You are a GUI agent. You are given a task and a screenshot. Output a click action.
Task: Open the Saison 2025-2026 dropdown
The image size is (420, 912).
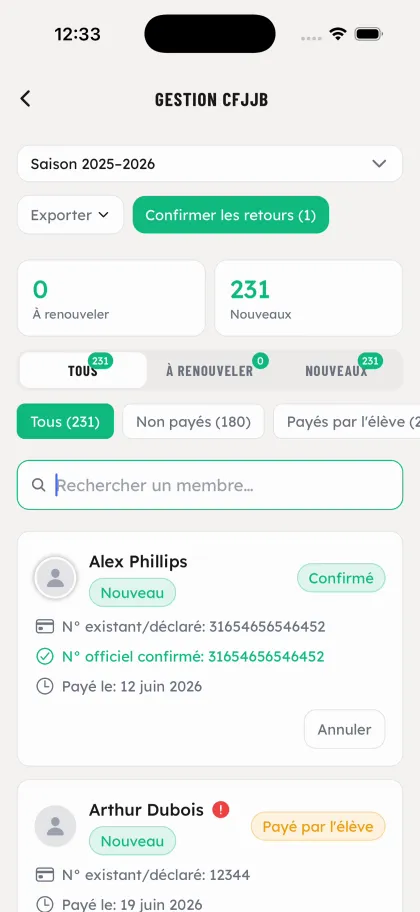pyautogui.click(x=209, y=163)
